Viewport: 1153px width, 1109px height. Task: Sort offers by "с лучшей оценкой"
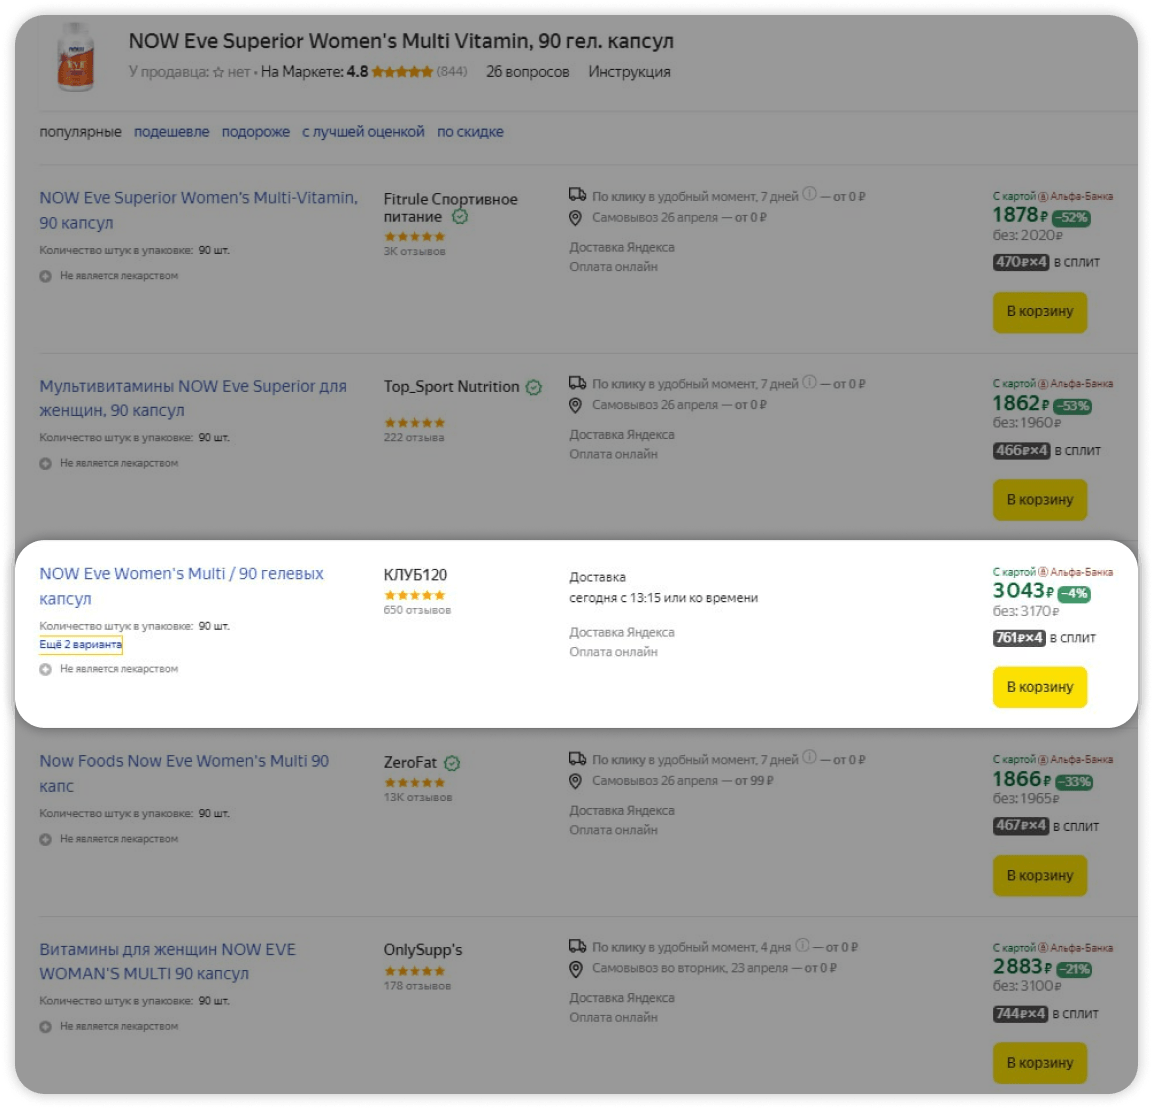point(363,132)
